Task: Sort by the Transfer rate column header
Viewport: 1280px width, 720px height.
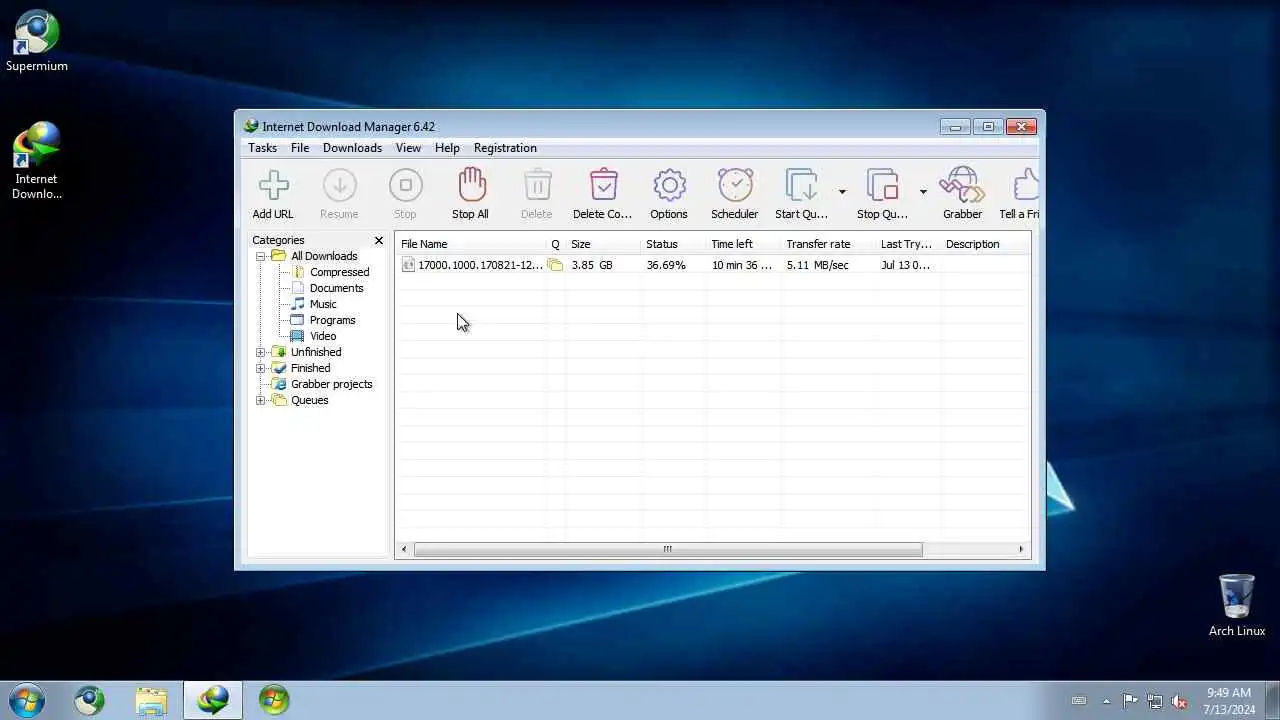Action: point(828,244)
